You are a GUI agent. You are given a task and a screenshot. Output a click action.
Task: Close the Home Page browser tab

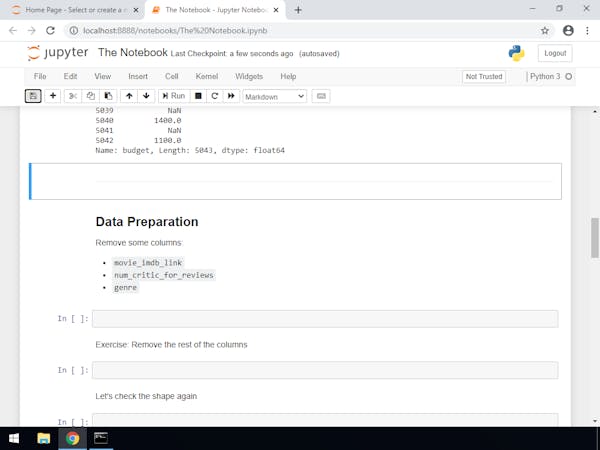[x=135, y=10]
